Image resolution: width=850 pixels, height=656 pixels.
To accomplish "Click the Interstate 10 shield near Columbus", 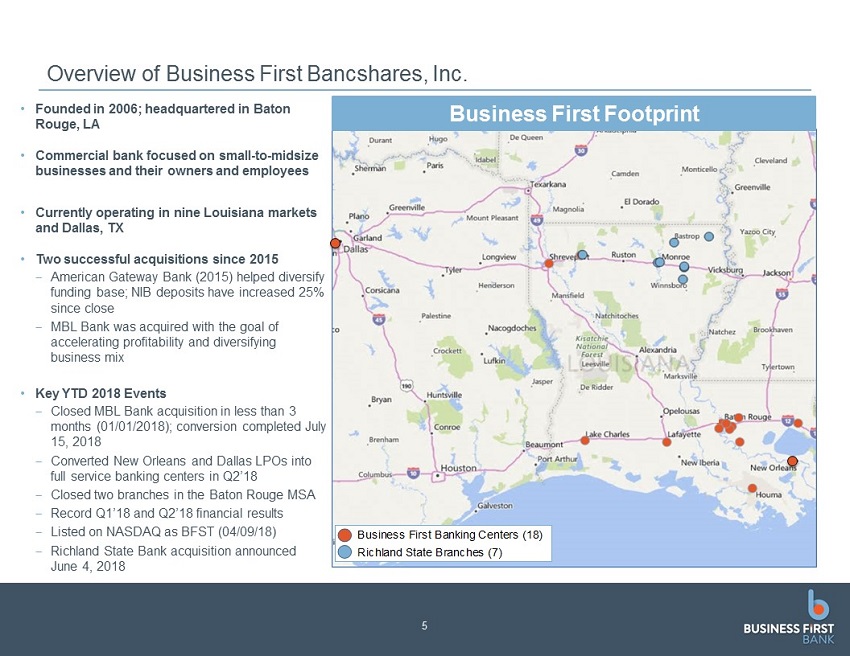I will pyautogui.click(x=414, y=472).
